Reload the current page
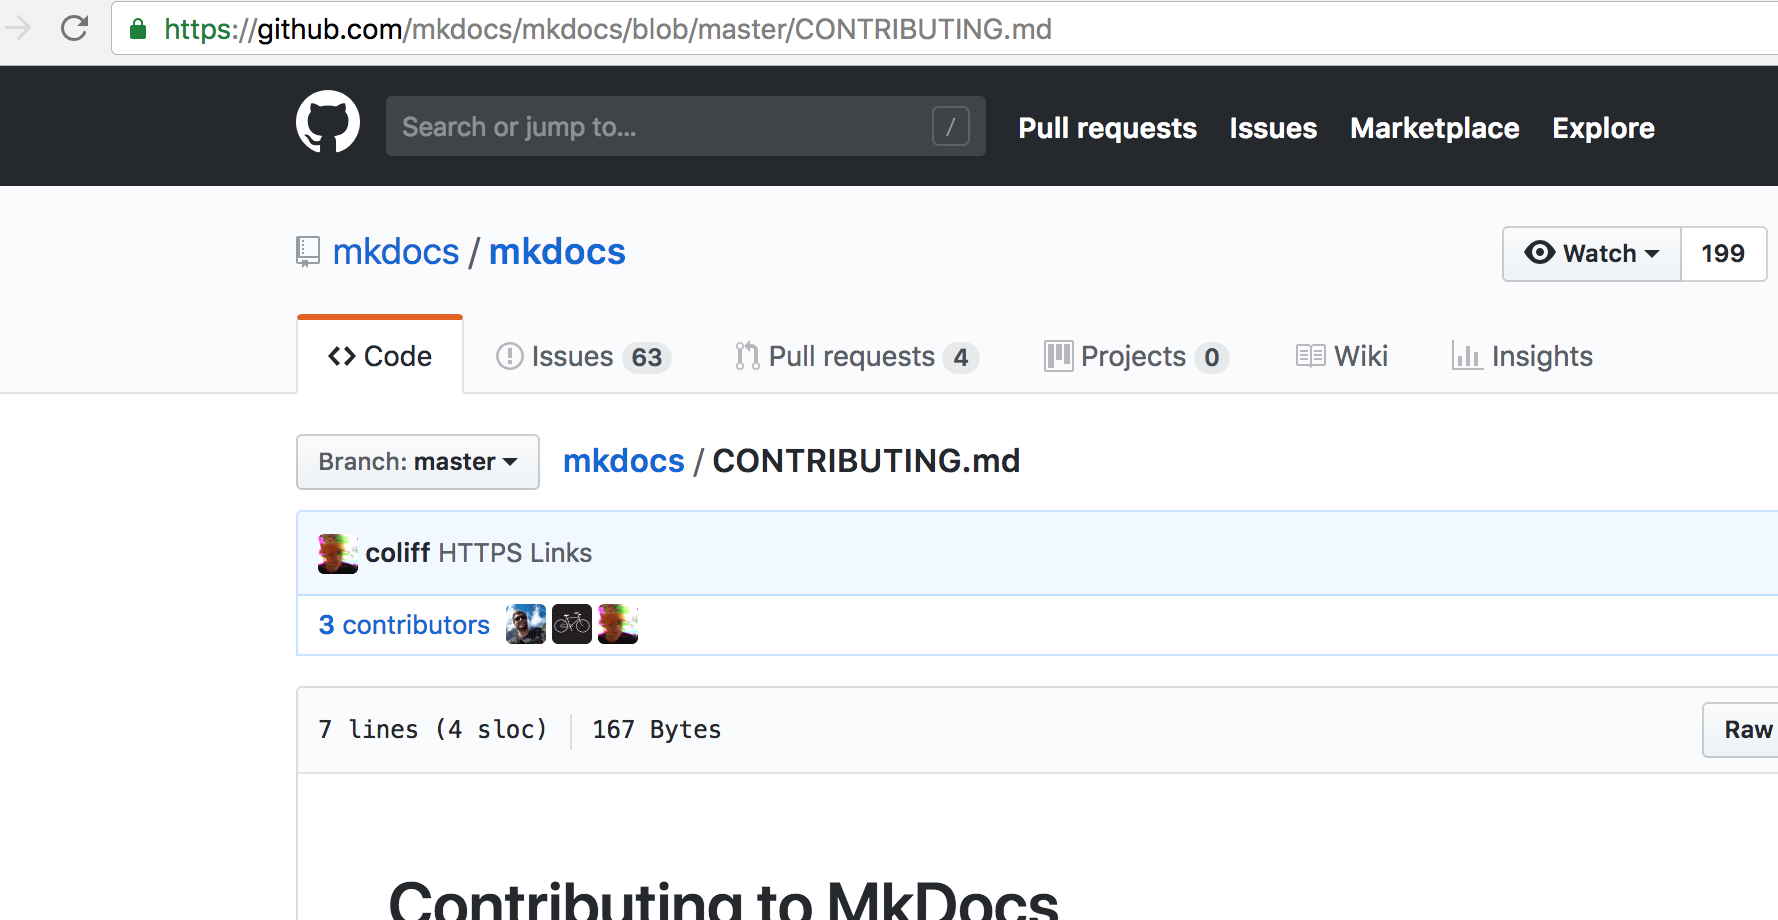 75,28
